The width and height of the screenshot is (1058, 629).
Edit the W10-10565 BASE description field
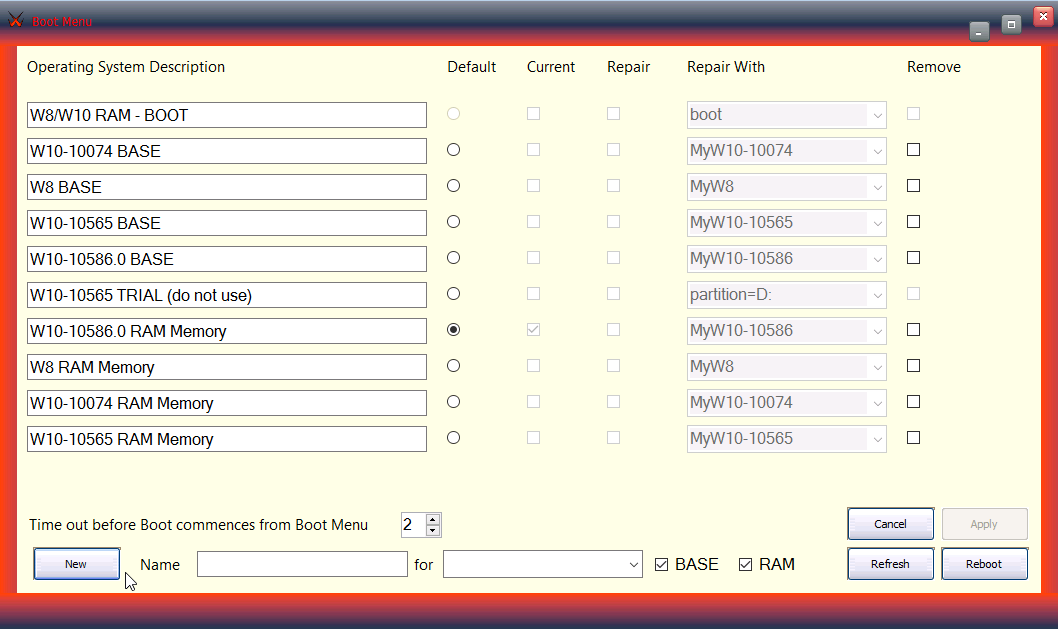point(227,223)
